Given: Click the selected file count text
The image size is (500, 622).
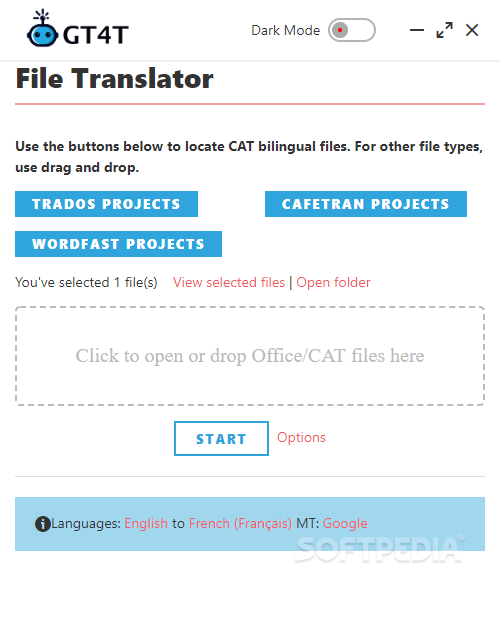Looking at the screenshot, I should 86,282.
